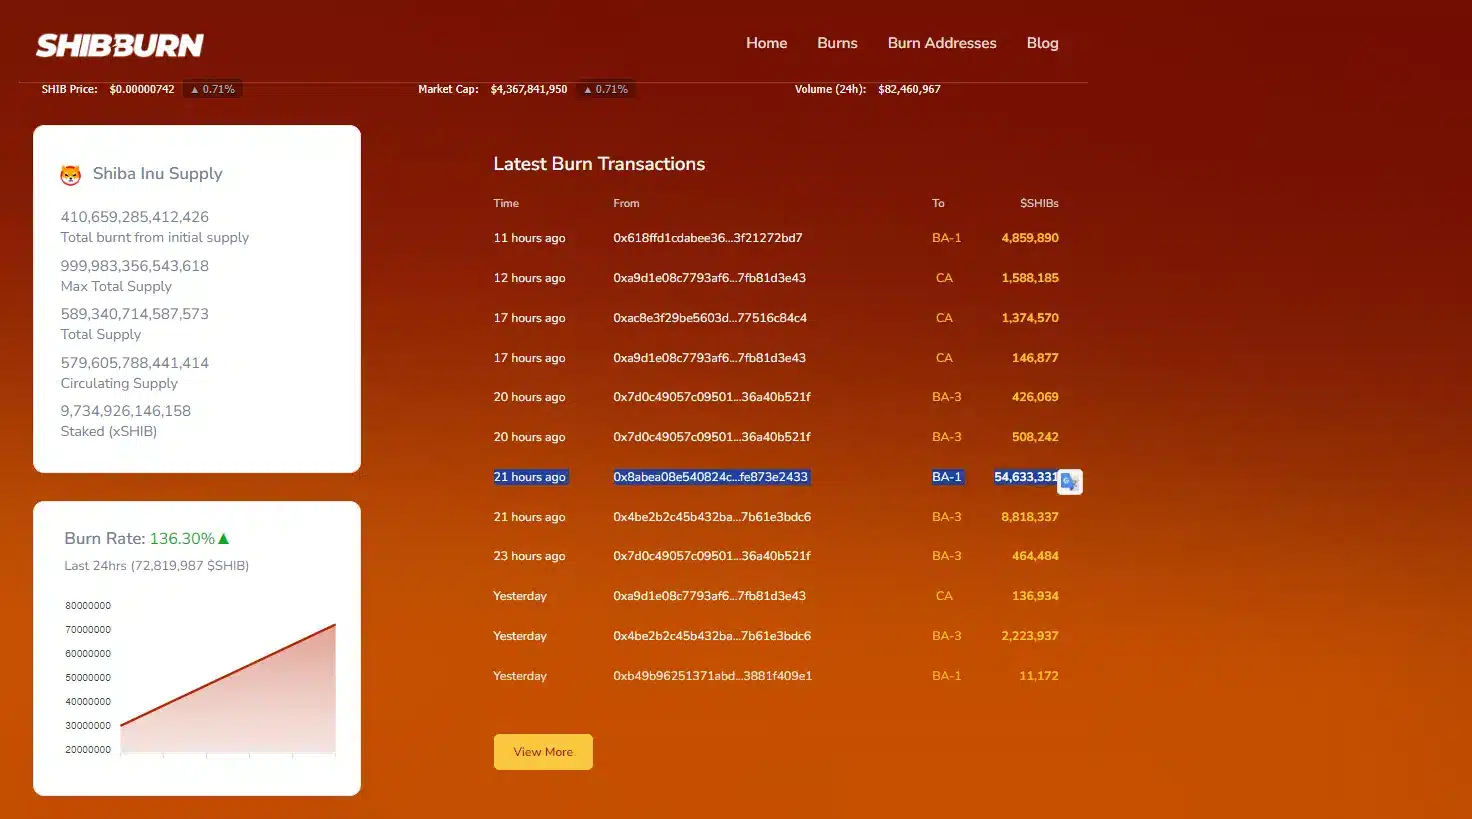Click BA-3 in the 426,069 row
The height and width of the screenshot is (819, 1472).
[946, 397]
